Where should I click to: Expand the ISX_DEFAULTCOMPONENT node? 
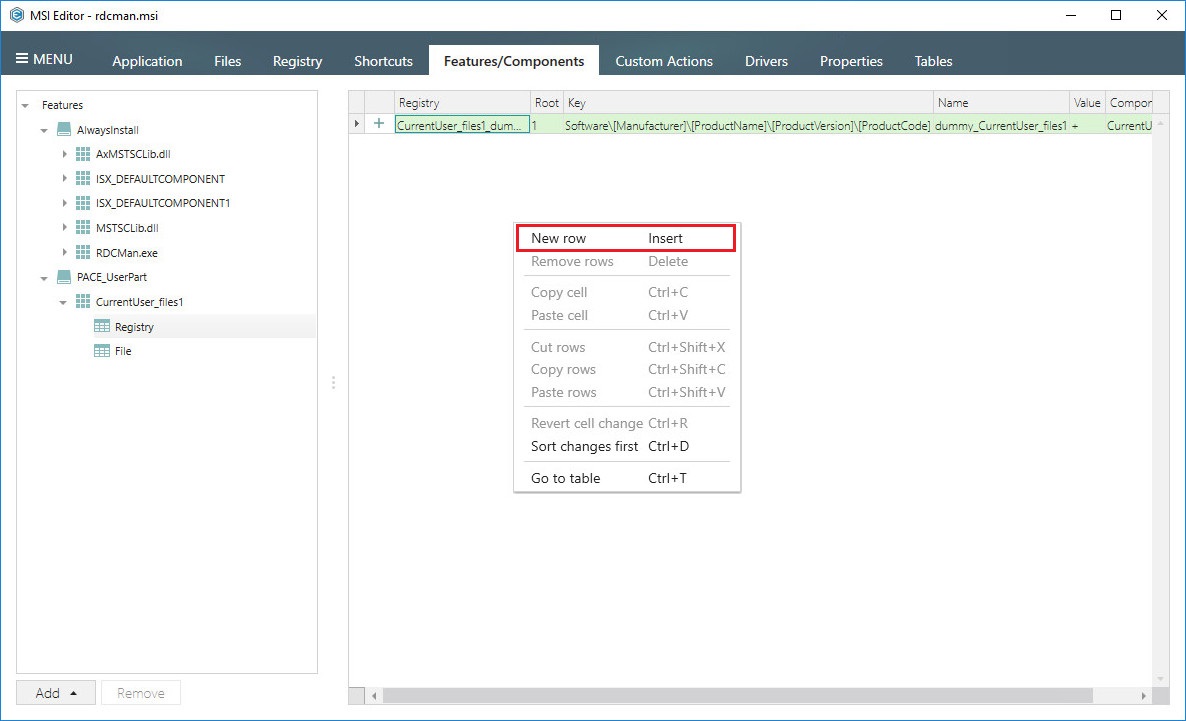pos(64,179)
